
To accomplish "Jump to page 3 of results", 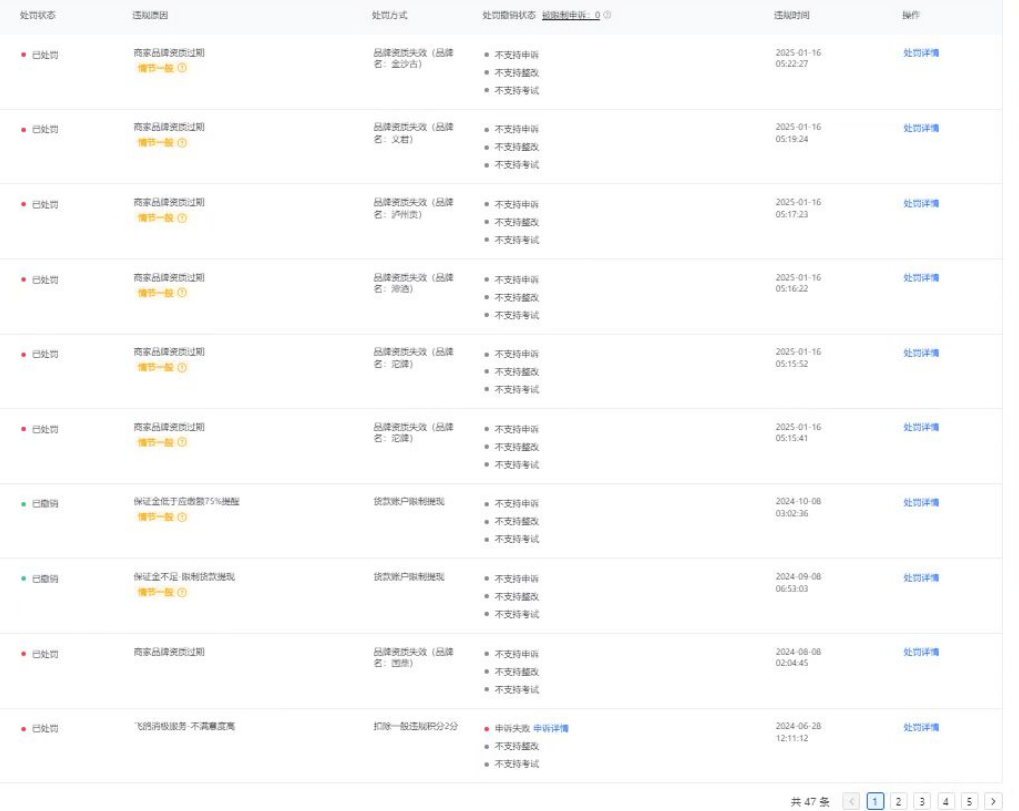I will (922, 801).
